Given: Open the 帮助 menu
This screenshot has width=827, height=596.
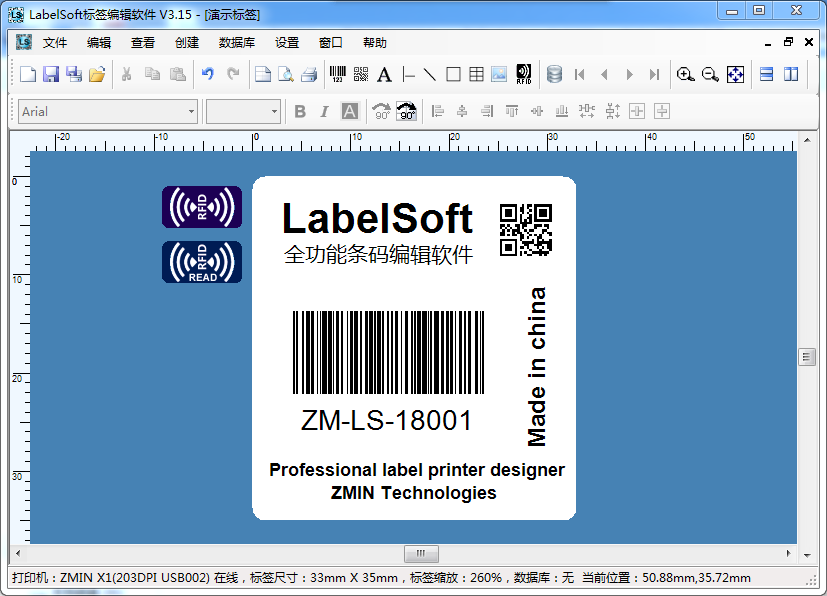Looking at the screenshot, I should 375,43.
